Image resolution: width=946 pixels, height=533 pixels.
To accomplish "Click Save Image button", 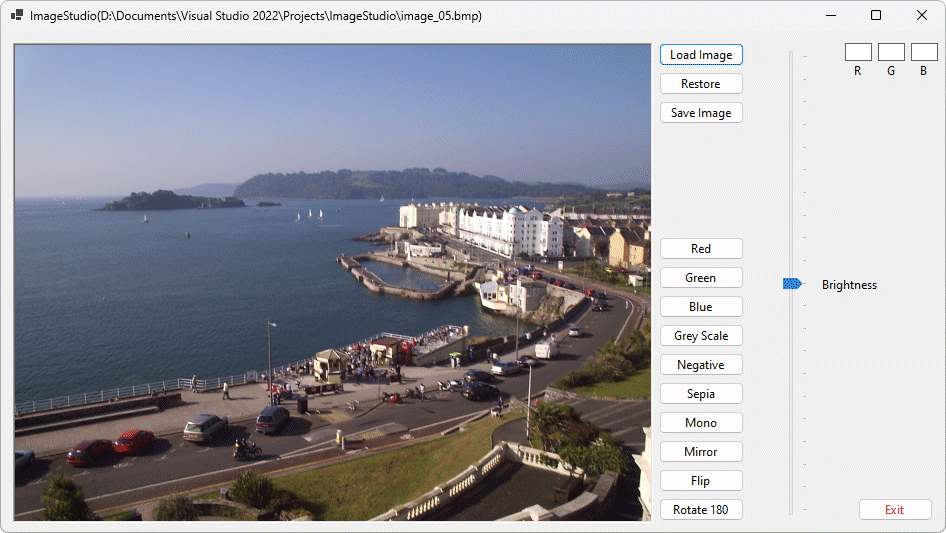I will tap(701, 113).
